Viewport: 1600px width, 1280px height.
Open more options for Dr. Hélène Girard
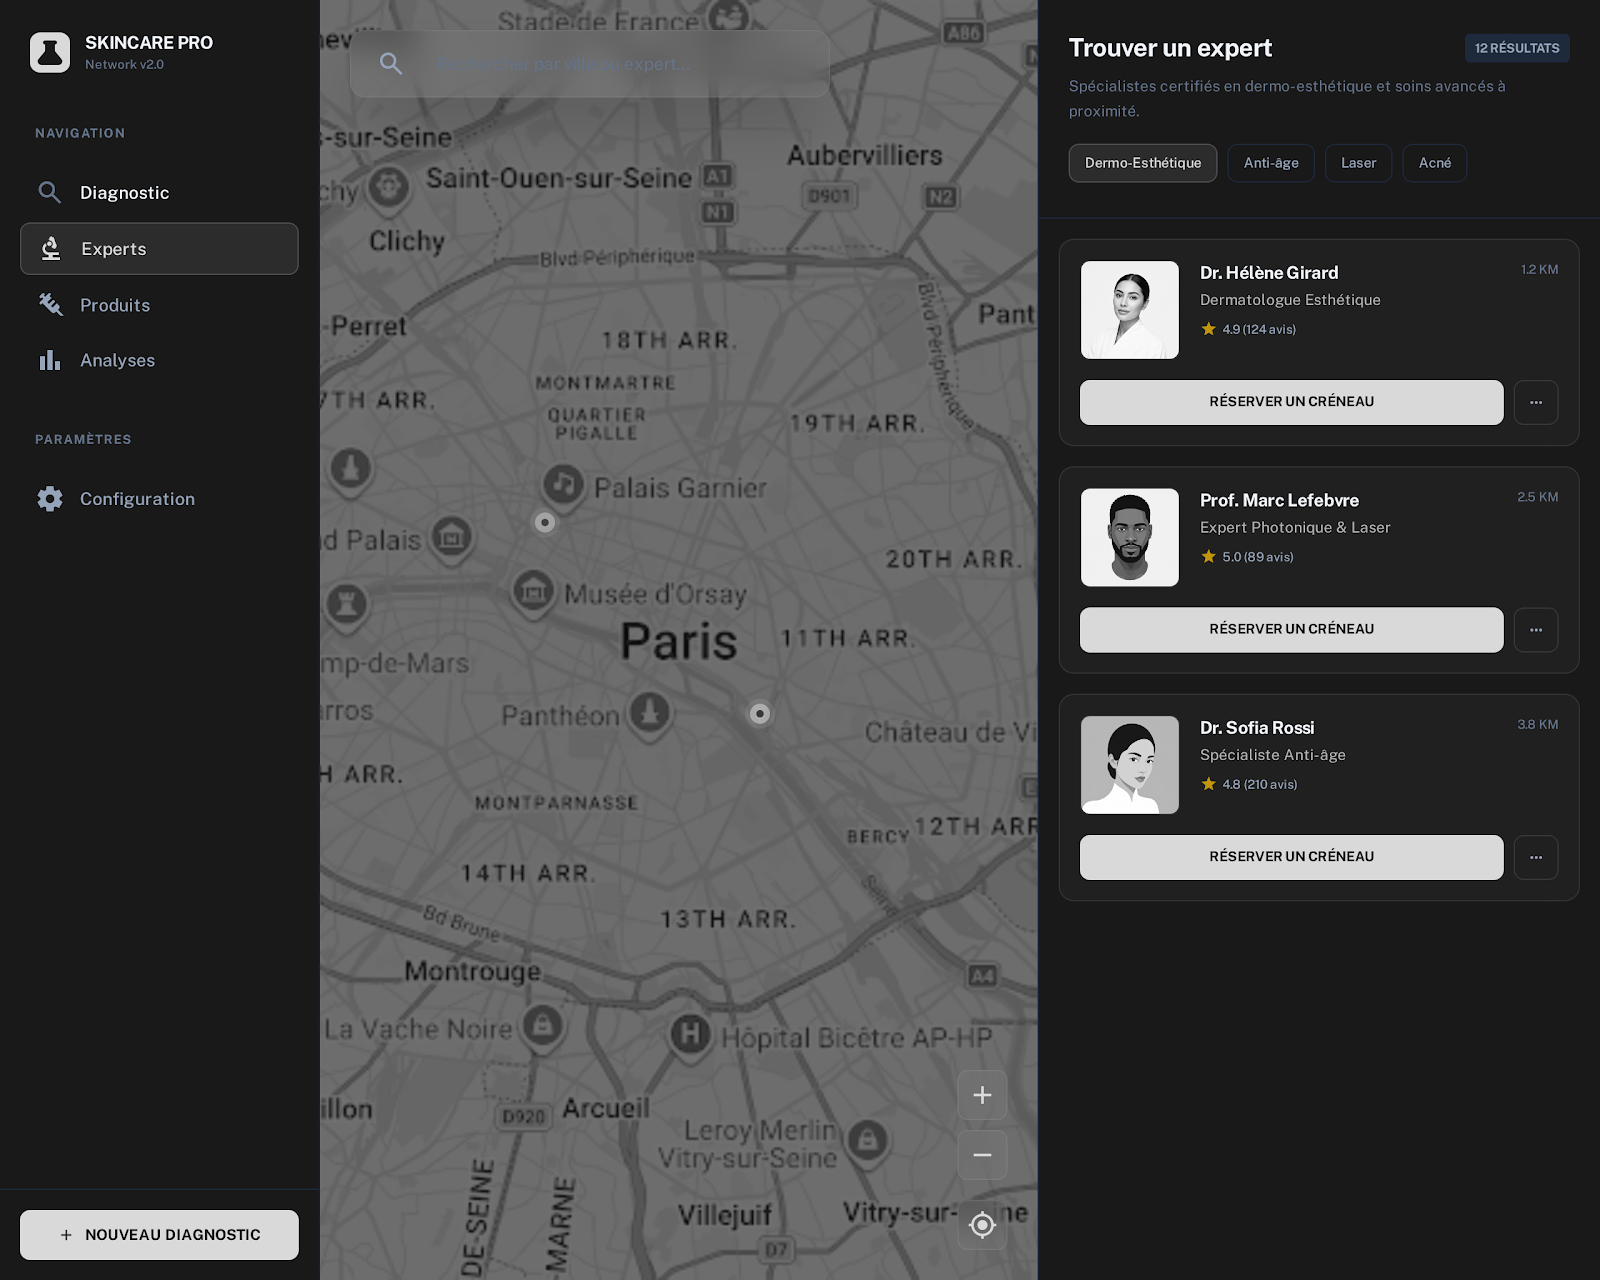1535,402
